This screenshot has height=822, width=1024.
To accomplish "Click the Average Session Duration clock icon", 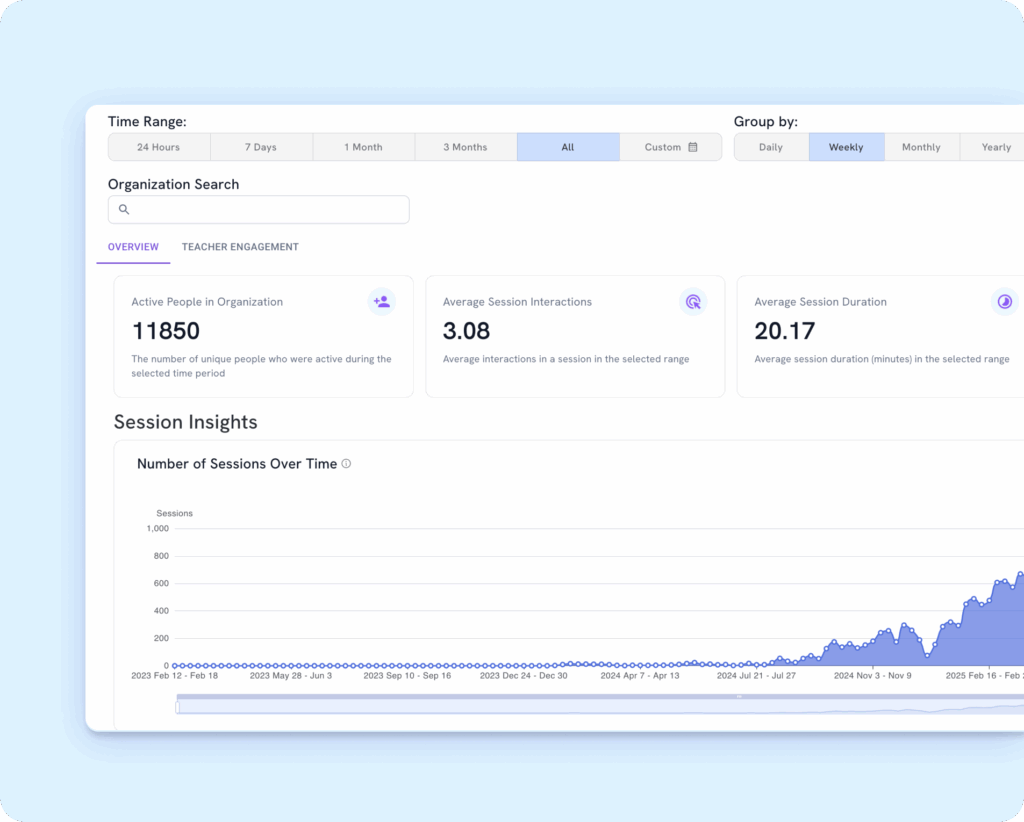I will click(x=1004, y=301).
